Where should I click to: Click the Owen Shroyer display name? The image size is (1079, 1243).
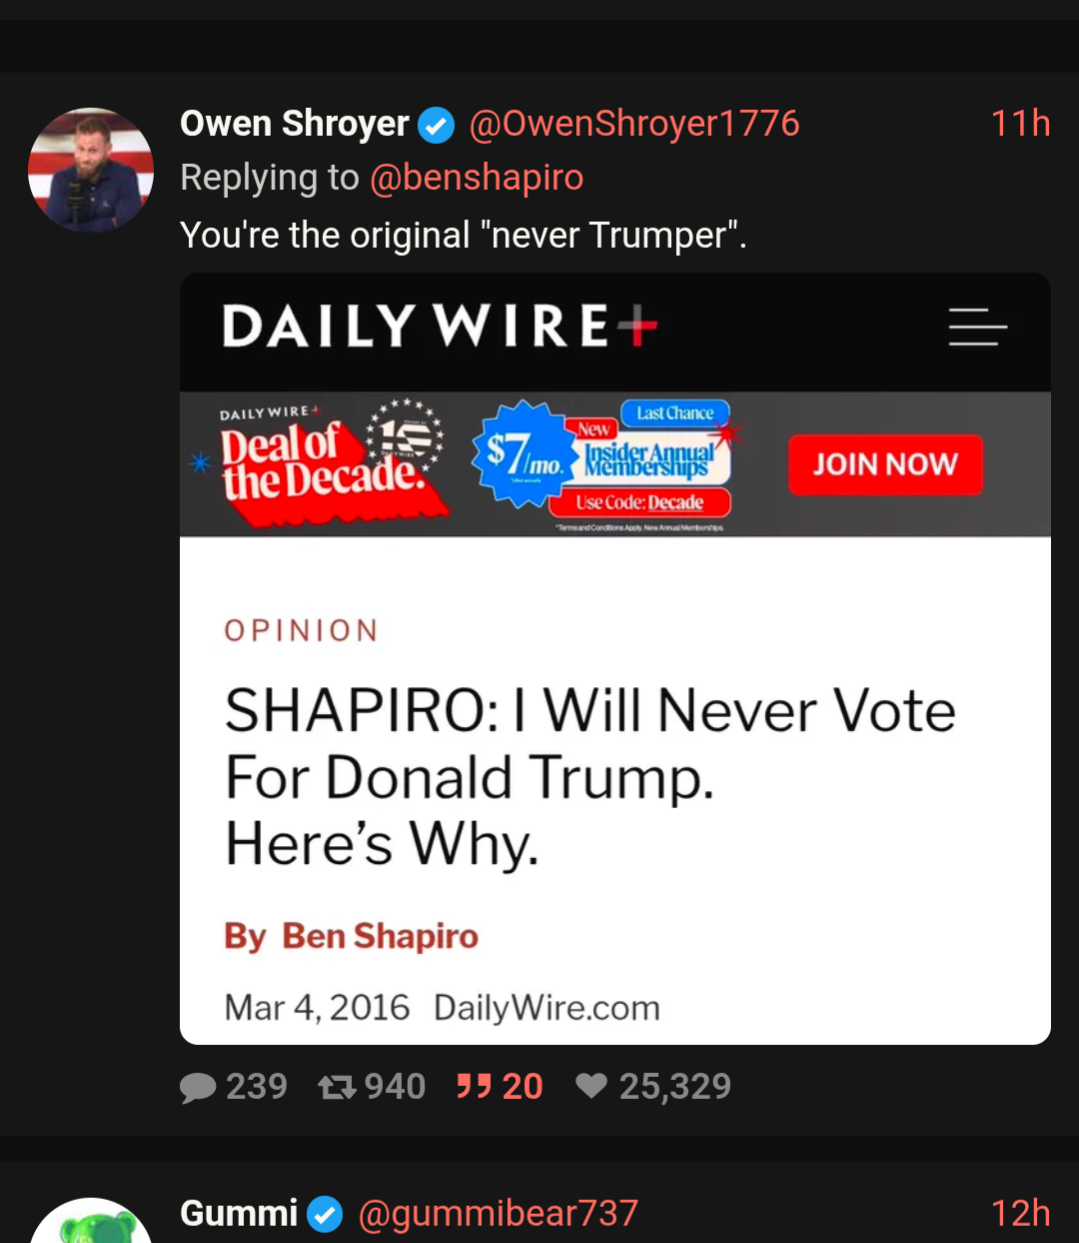point(294,124)
